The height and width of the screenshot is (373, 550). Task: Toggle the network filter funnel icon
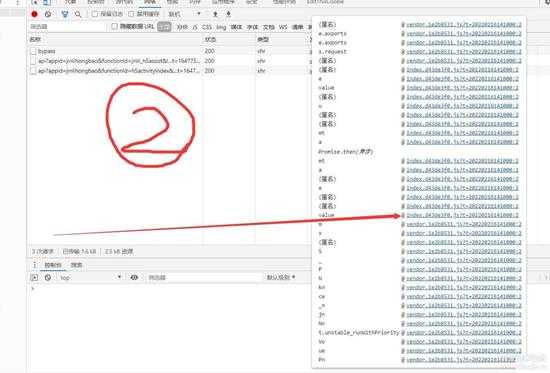(x=65, y=14)
